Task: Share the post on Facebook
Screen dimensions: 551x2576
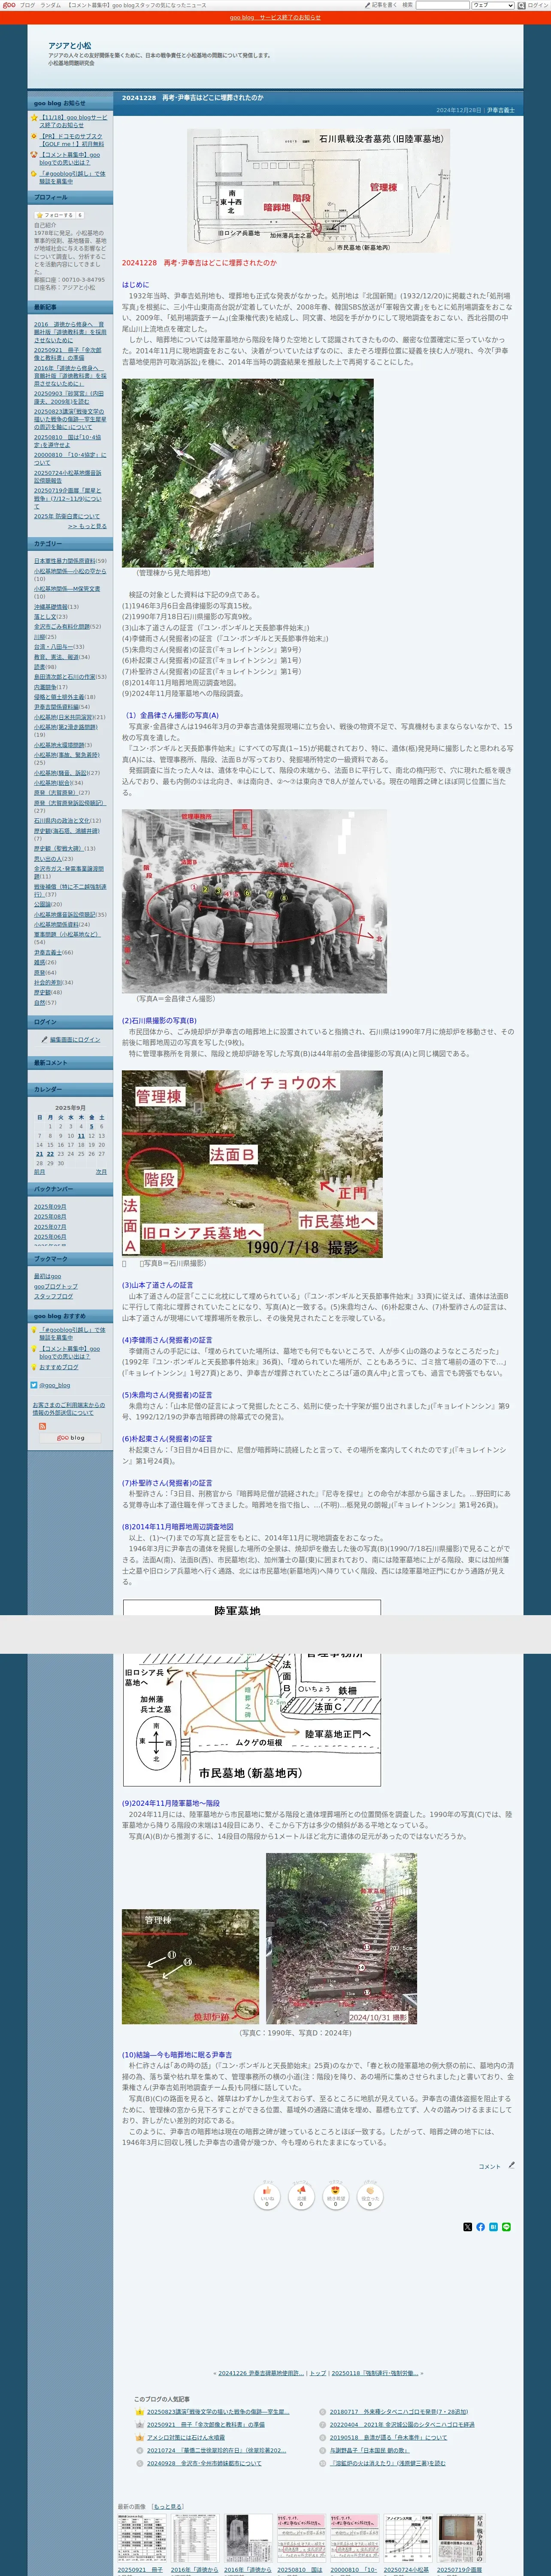Action: [480, 2227]
